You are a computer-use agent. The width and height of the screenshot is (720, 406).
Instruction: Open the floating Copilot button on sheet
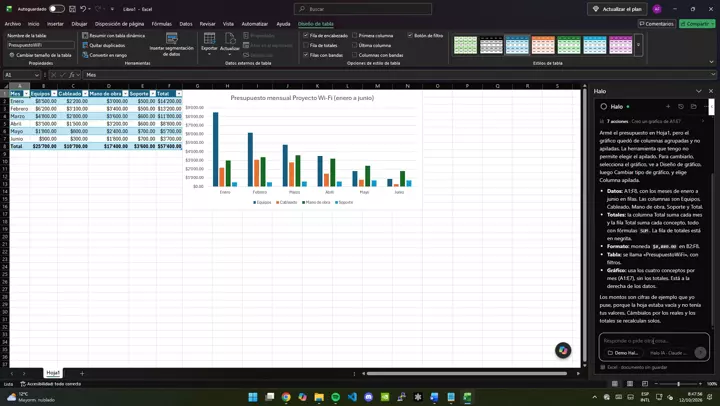pyautogui.click(x=563, y=350)
